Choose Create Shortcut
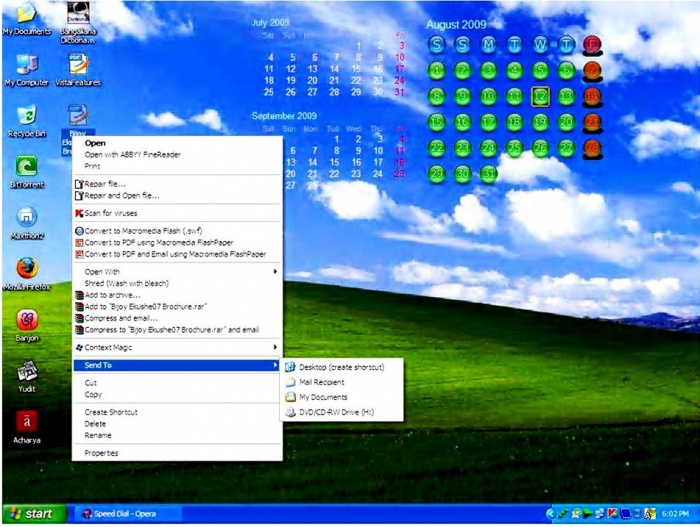The width and height of the screenshot is (700, 527). click(x=177, y=412)
